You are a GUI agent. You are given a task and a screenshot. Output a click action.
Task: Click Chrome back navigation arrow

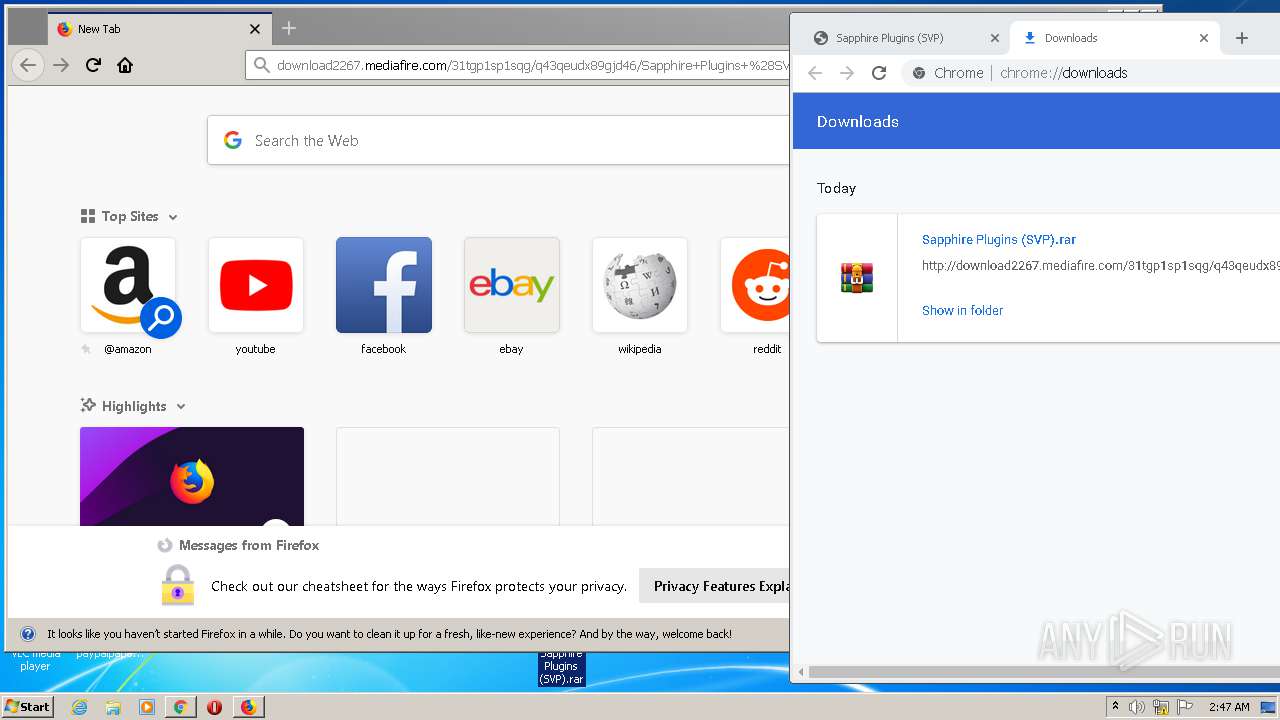point(815,73)
